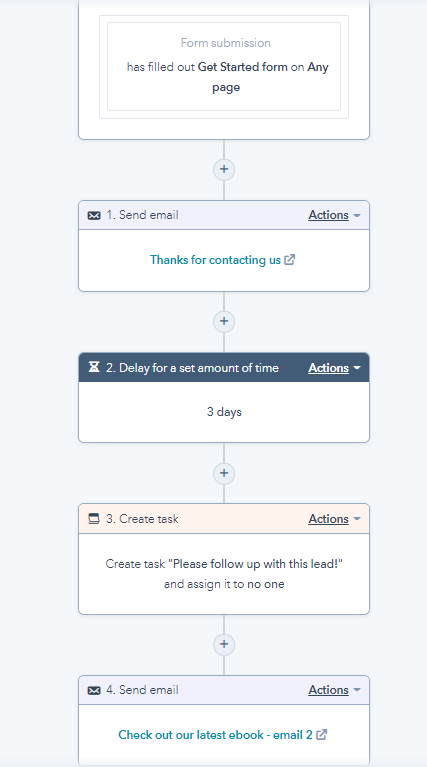
Task: Select the Form submission trigger box
Action: (x=224, y=67)
